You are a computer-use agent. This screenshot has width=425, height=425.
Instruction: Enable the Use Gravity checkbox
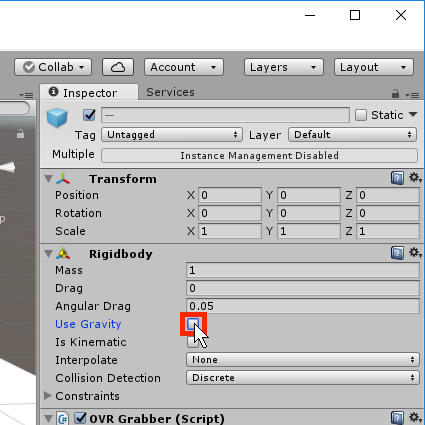pyautogui.click(x=193, y=324)
